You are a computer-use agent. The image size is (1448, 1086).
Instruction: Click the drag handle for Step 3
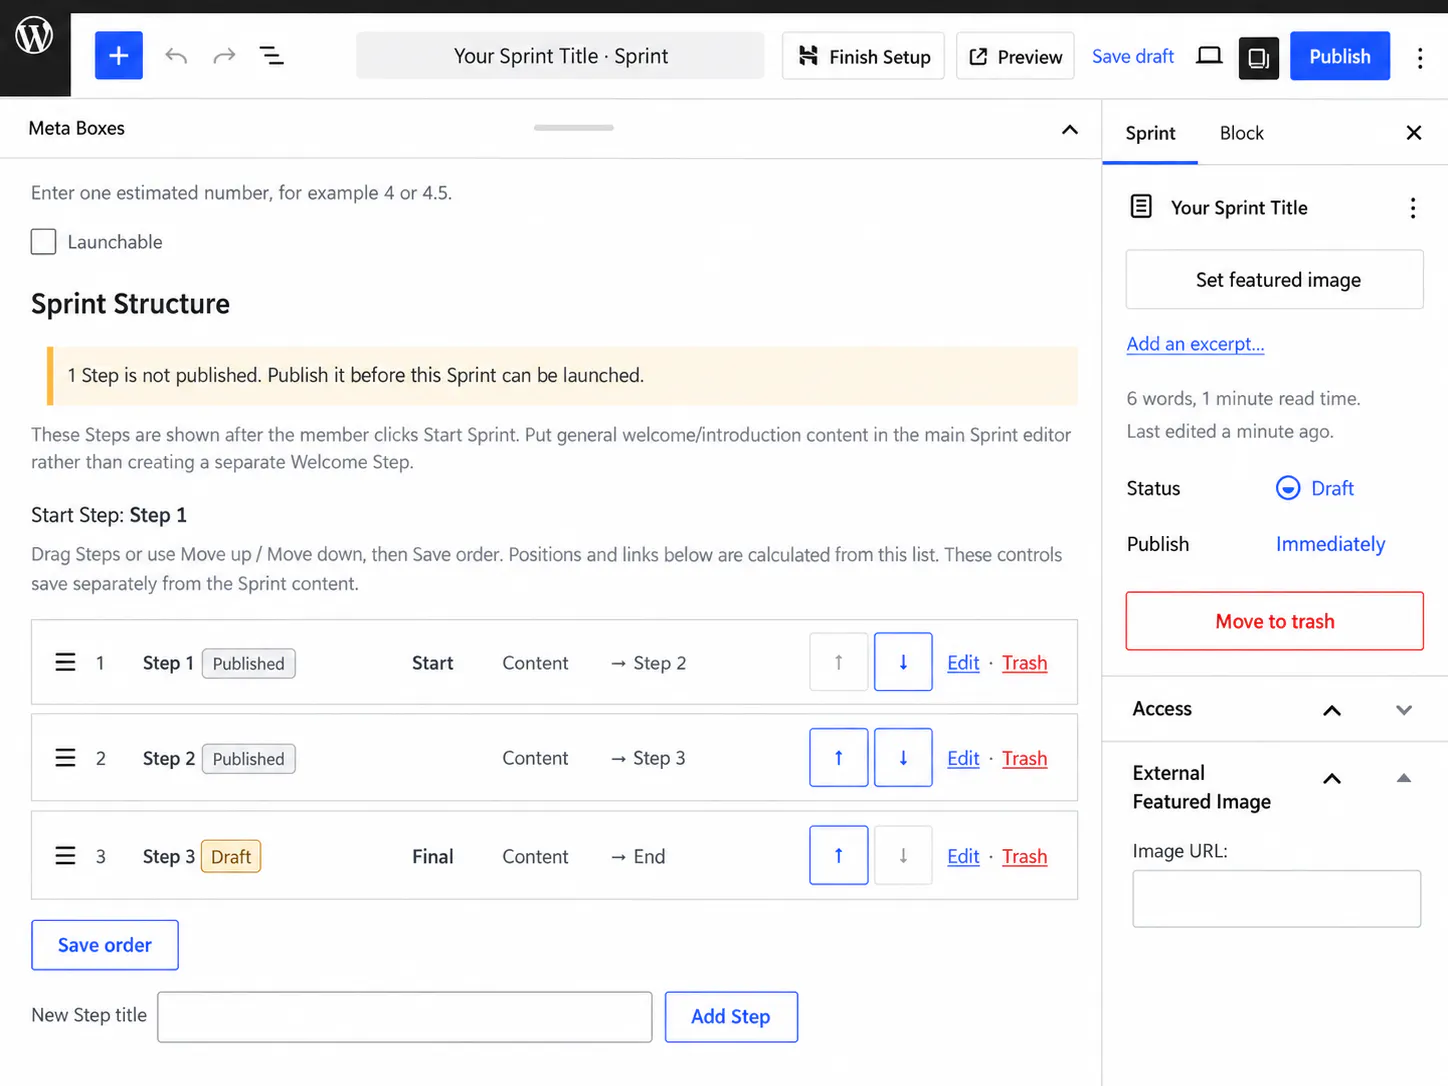65,856
